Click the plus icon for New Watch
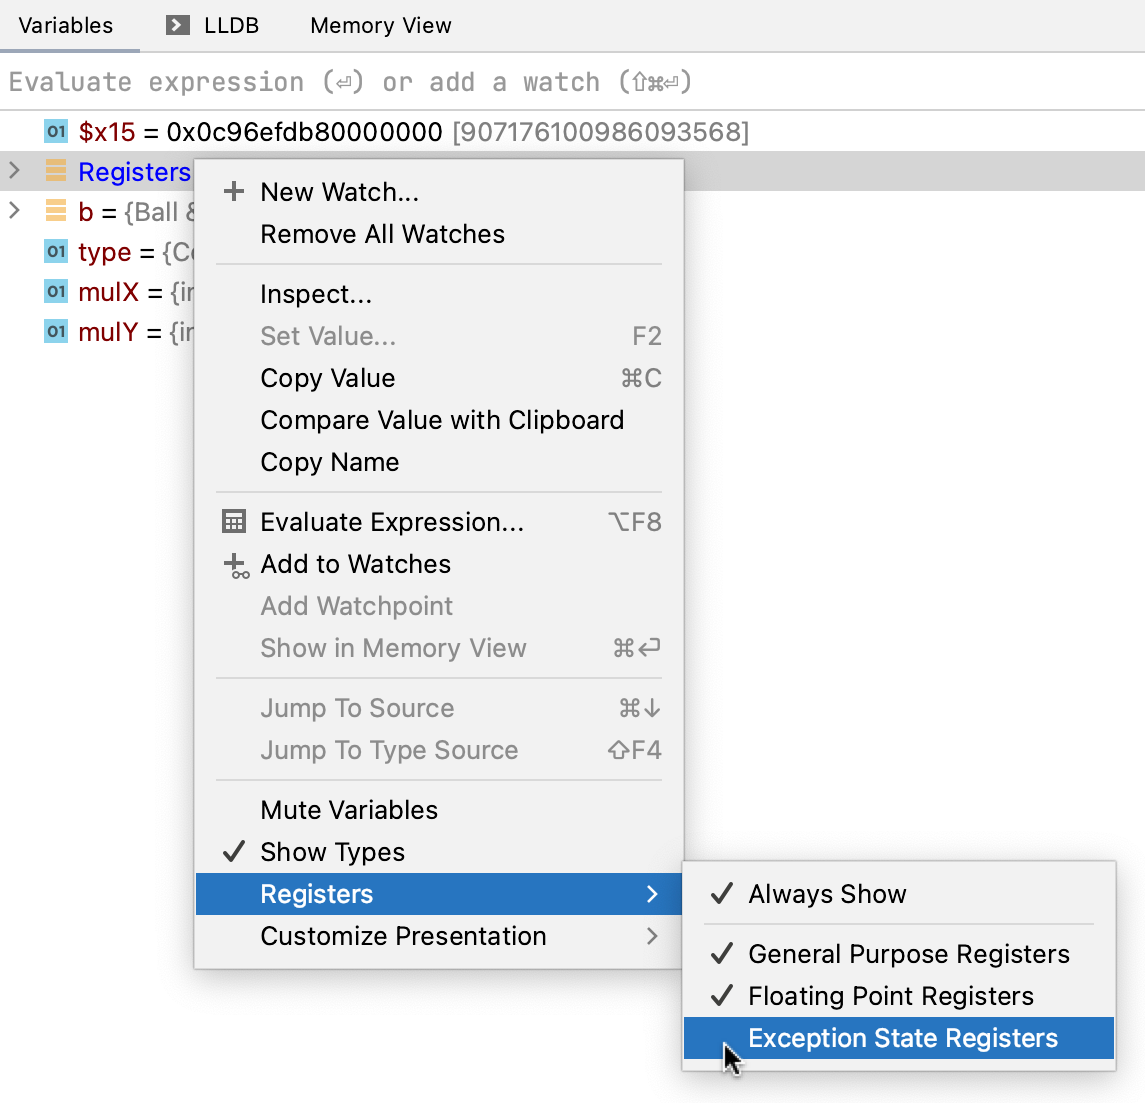The height and width of the screenshot is (1103, 1145). [x=234, y=192]
